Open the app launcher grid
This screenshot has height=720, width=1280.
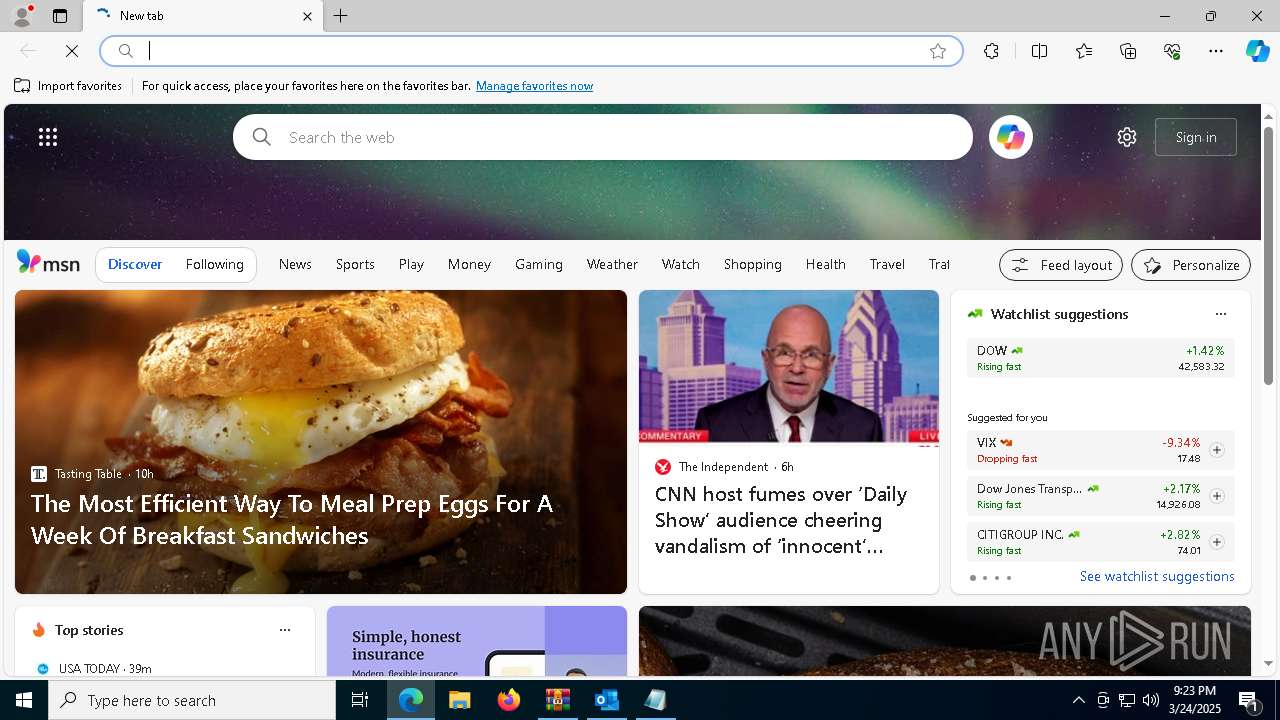(48, 137)
